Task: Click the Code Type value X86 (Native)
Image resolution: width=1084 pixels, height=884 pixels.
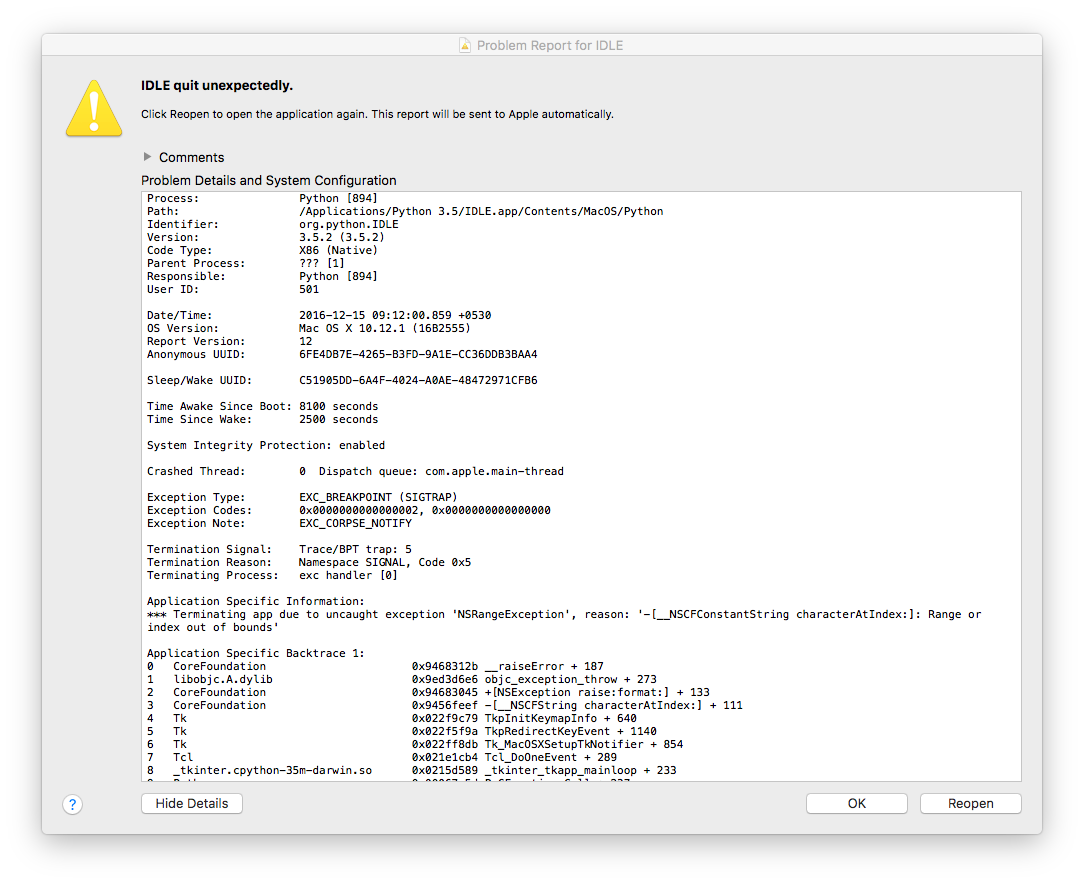Action: pos(338,250)
